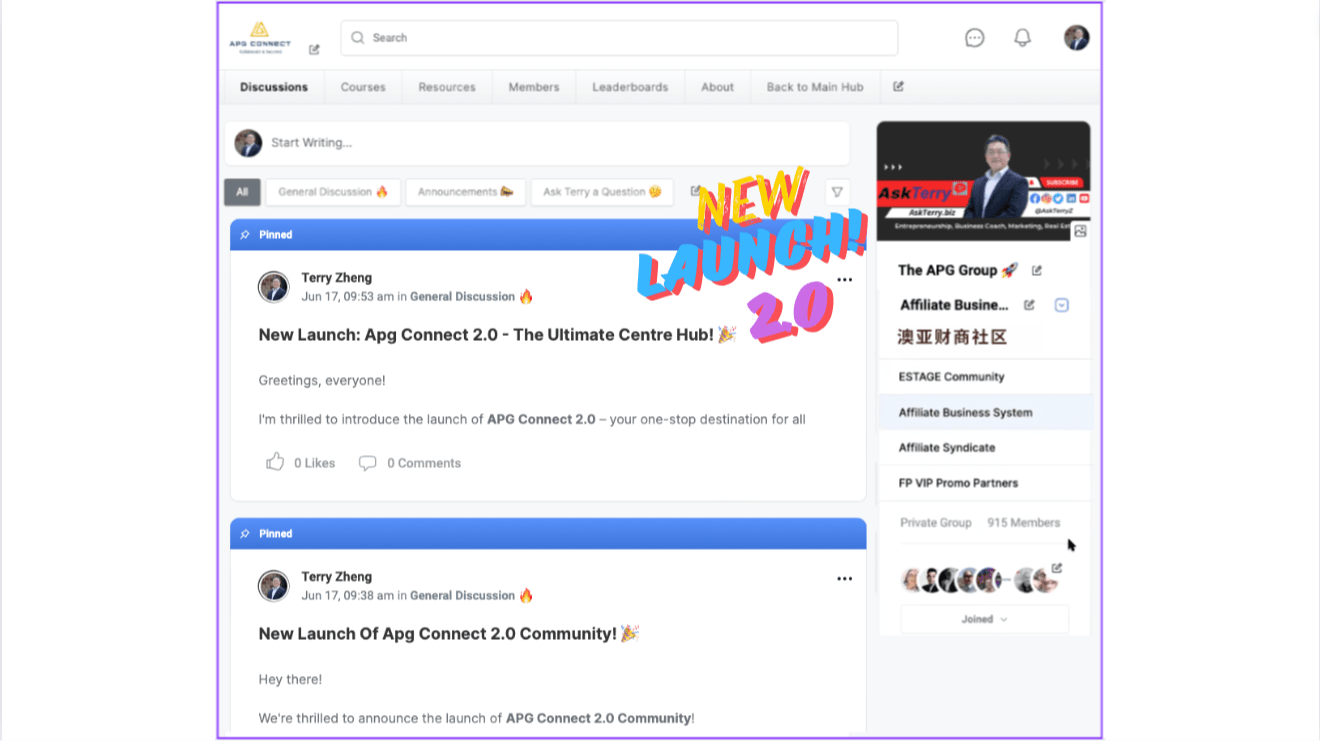Click the APG Connect logo

pos(259,38)
